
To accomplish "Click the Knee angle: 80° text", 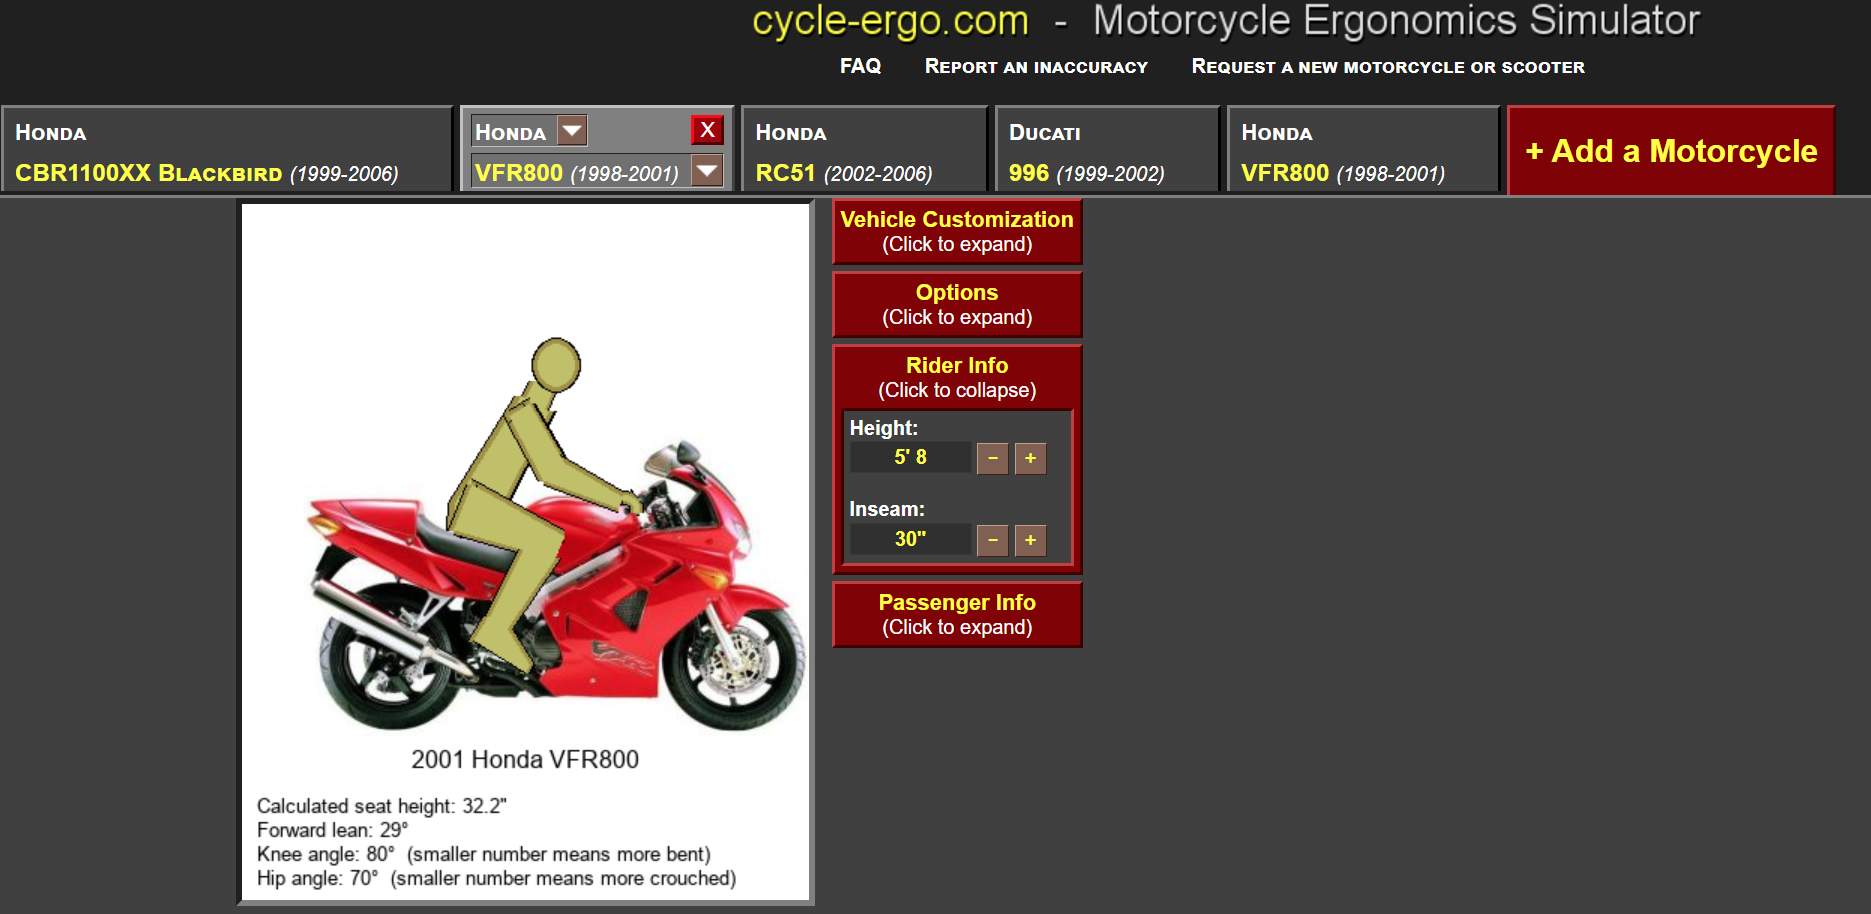I will coord(326,854).
